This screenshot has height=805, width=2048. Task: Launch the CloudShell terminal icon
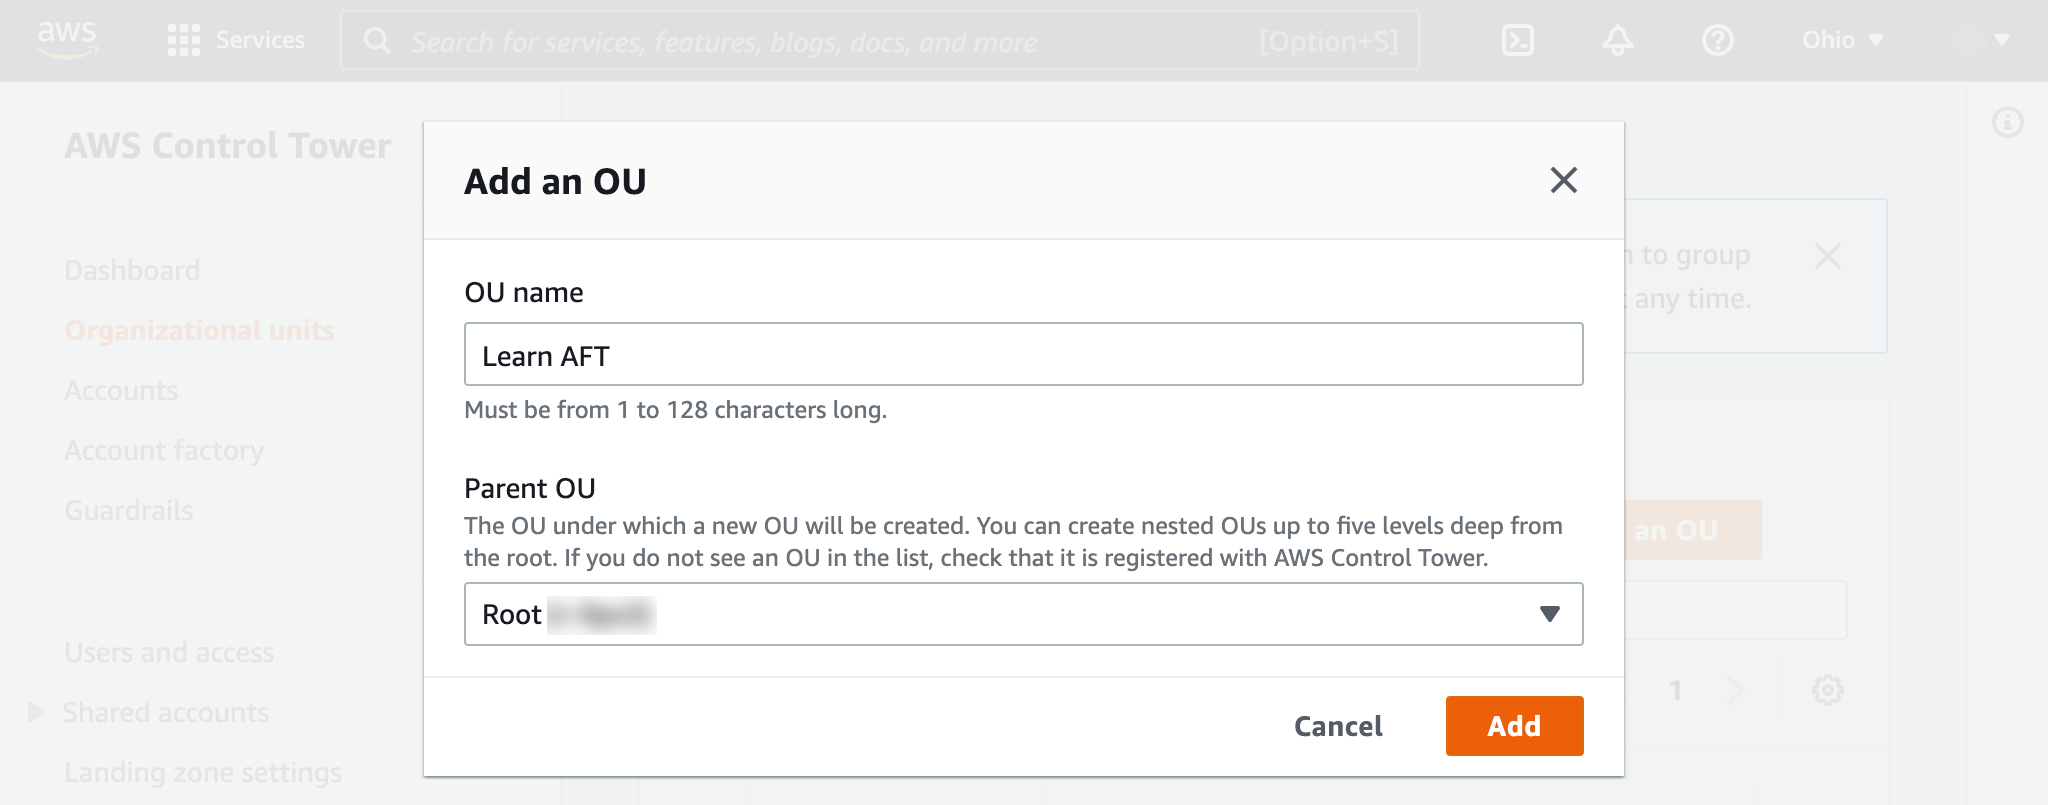coord(1517,40)
